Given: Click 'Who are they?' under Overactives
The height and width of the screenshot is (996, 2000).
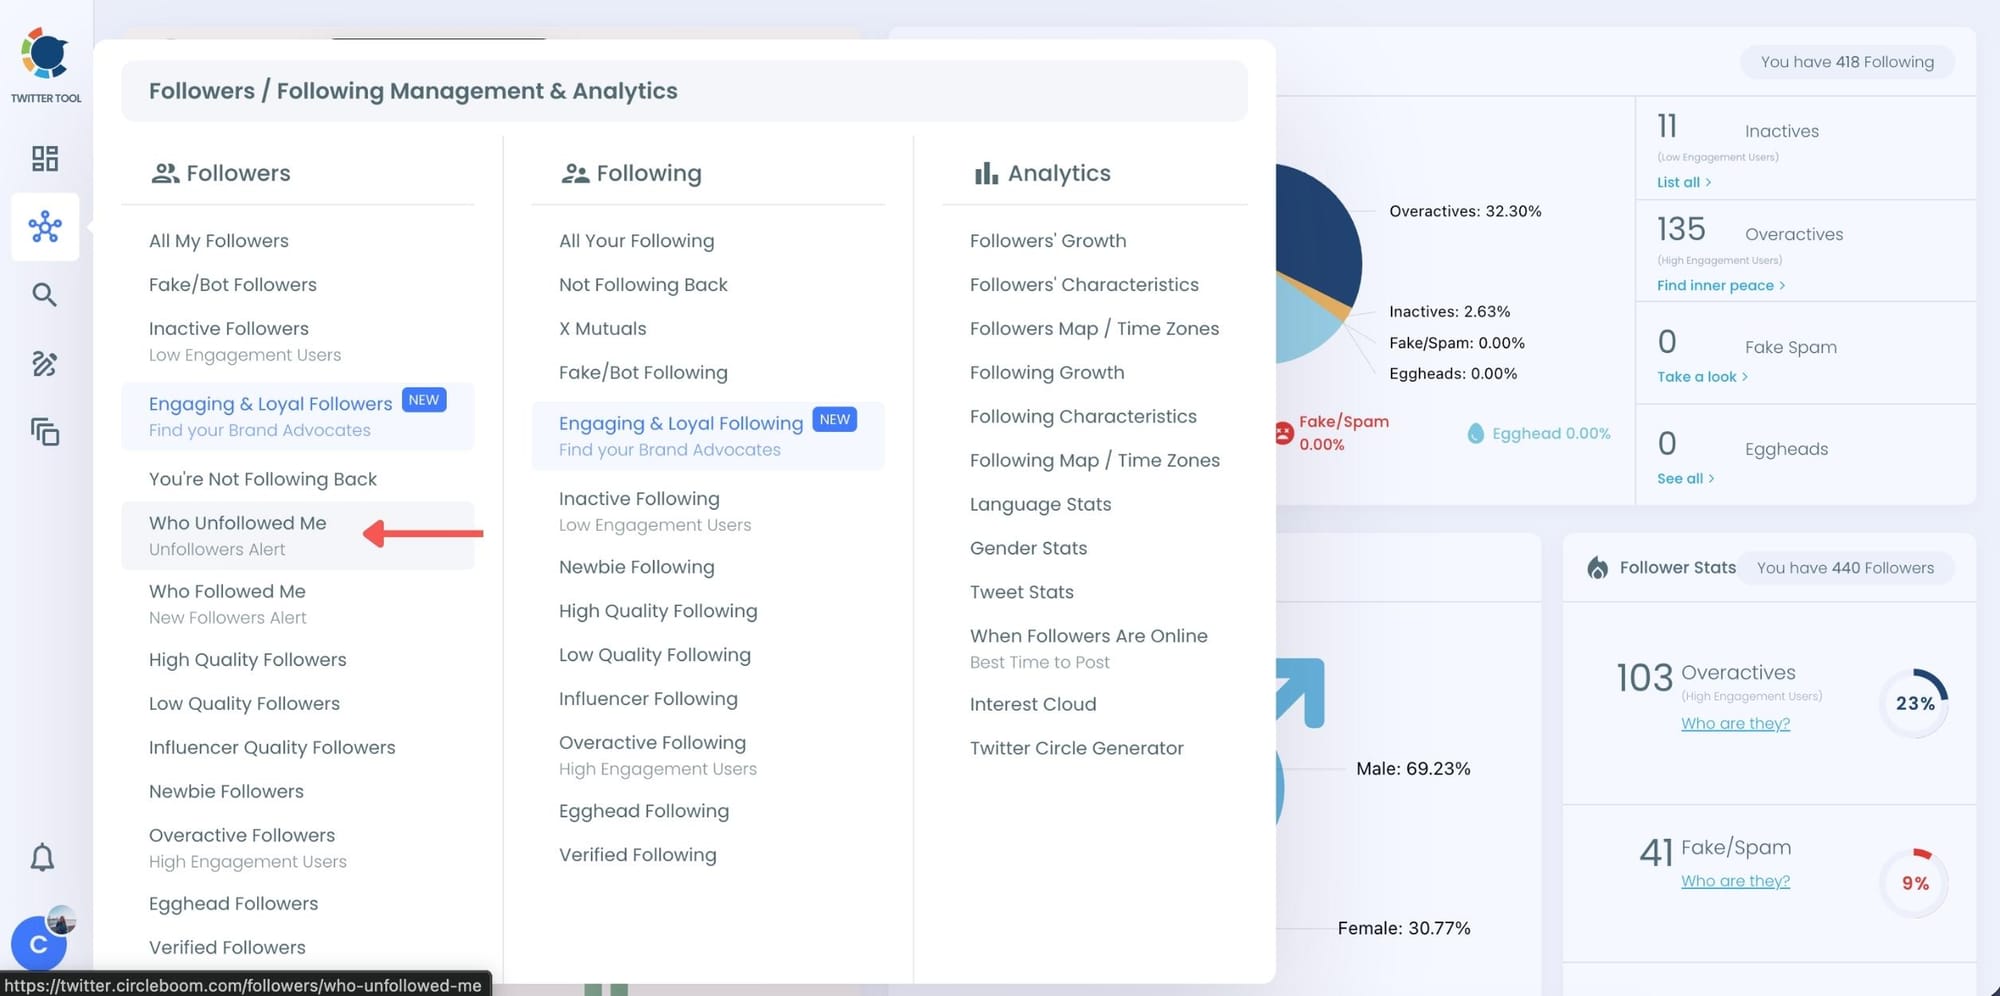Looking at the screenshot, I should pos(1735,723).
